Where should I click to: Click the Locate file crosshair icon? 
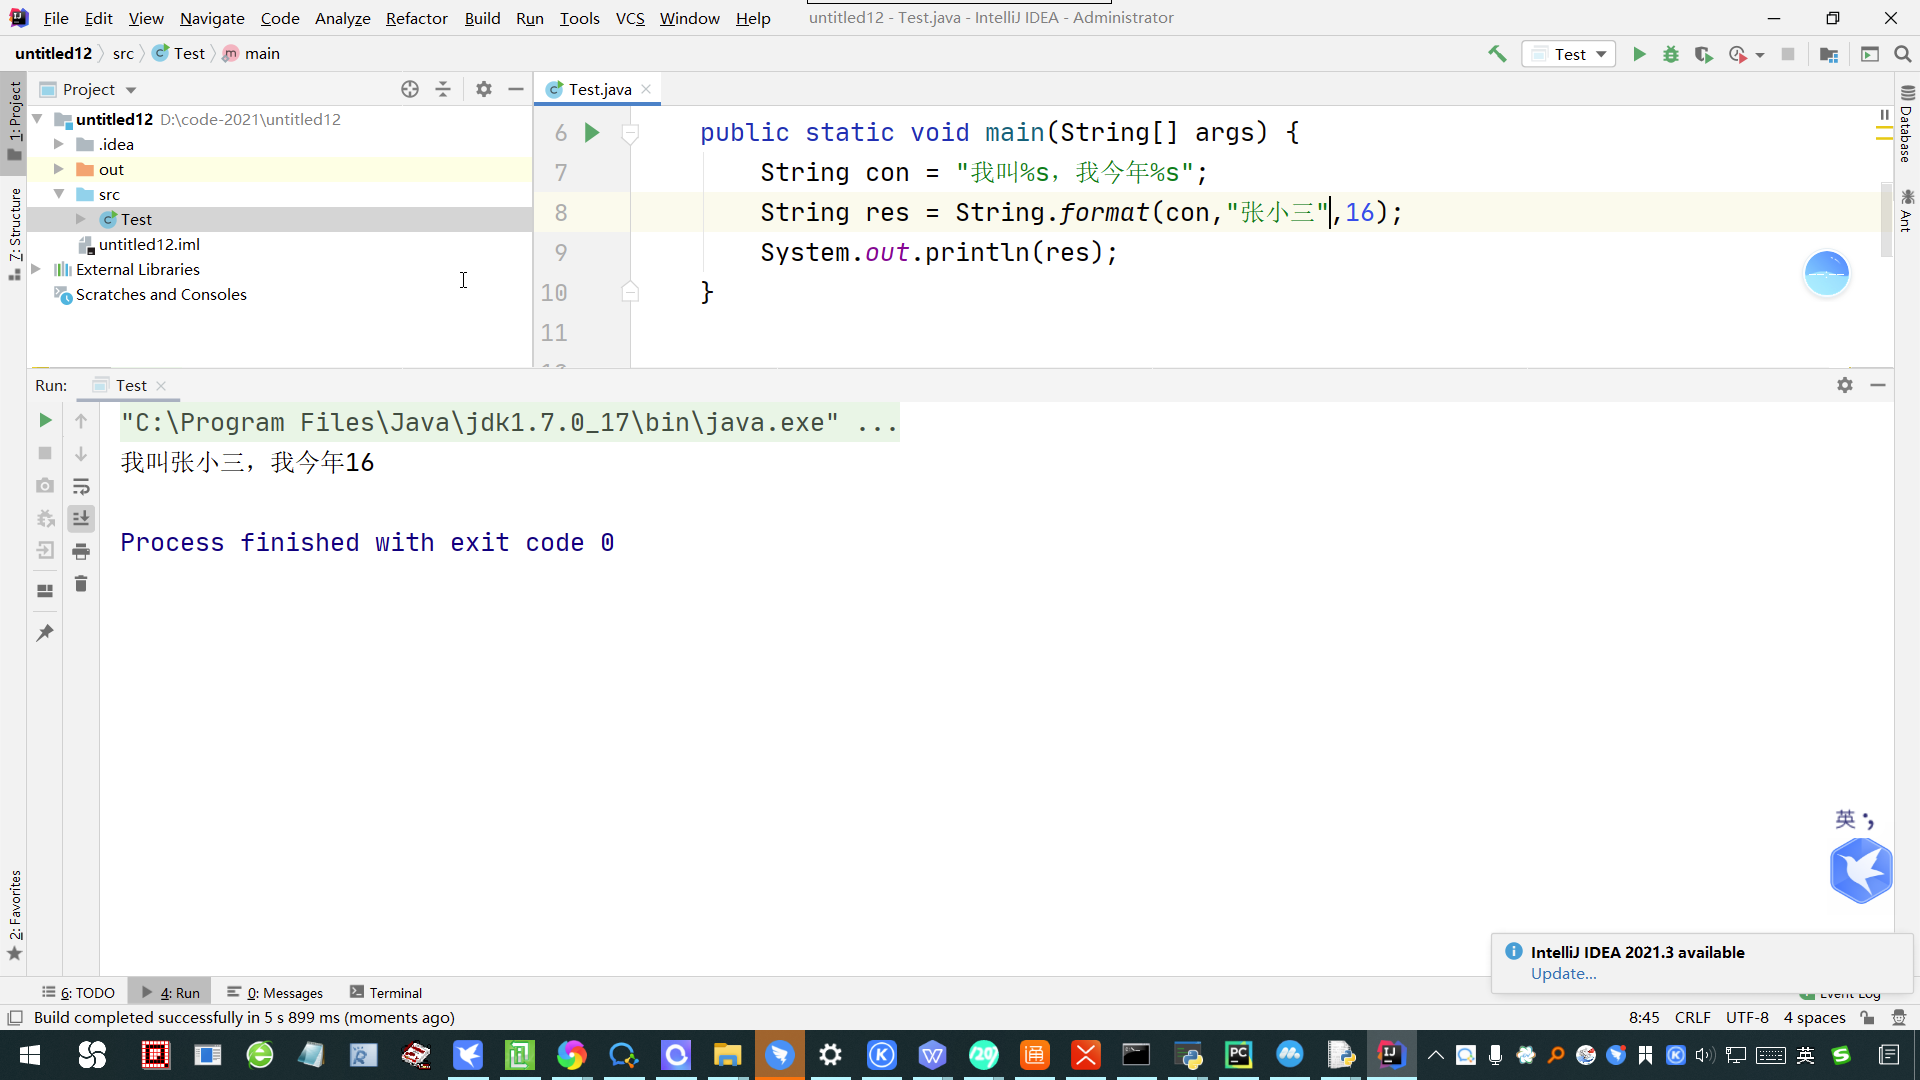410,89
